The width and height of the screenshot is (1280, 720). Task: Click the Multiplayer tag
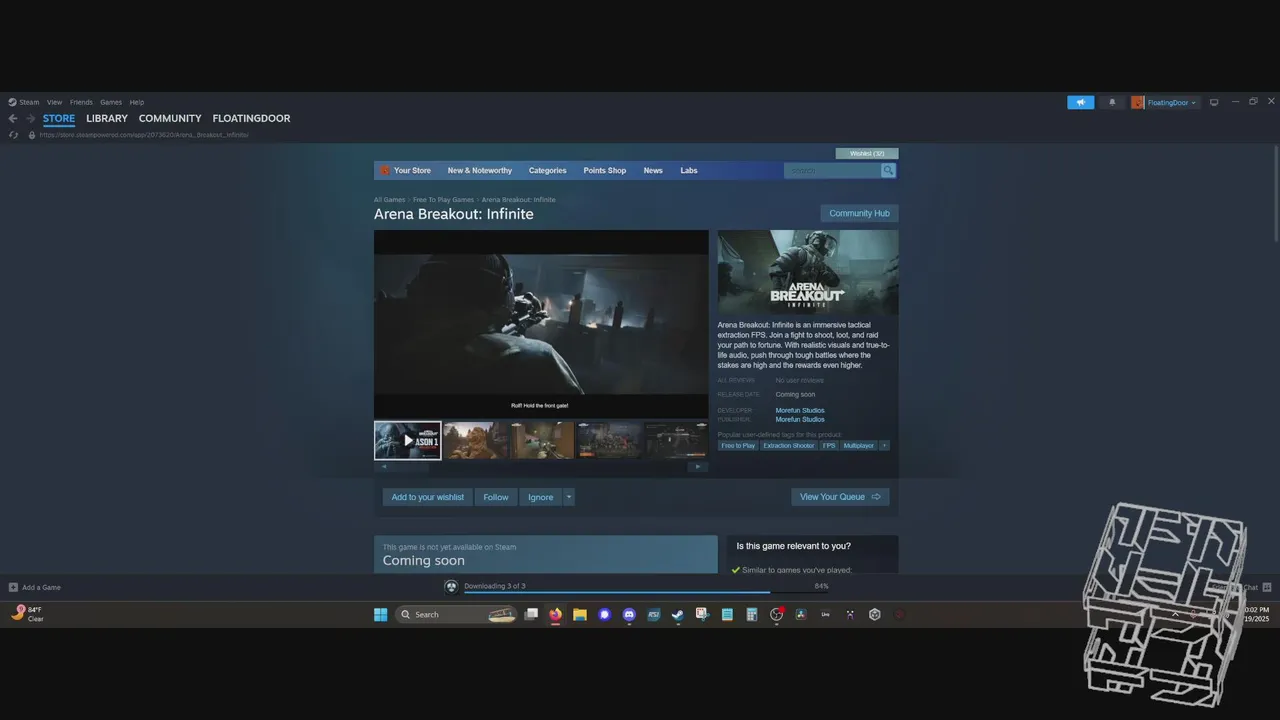[x=859, y=445]
